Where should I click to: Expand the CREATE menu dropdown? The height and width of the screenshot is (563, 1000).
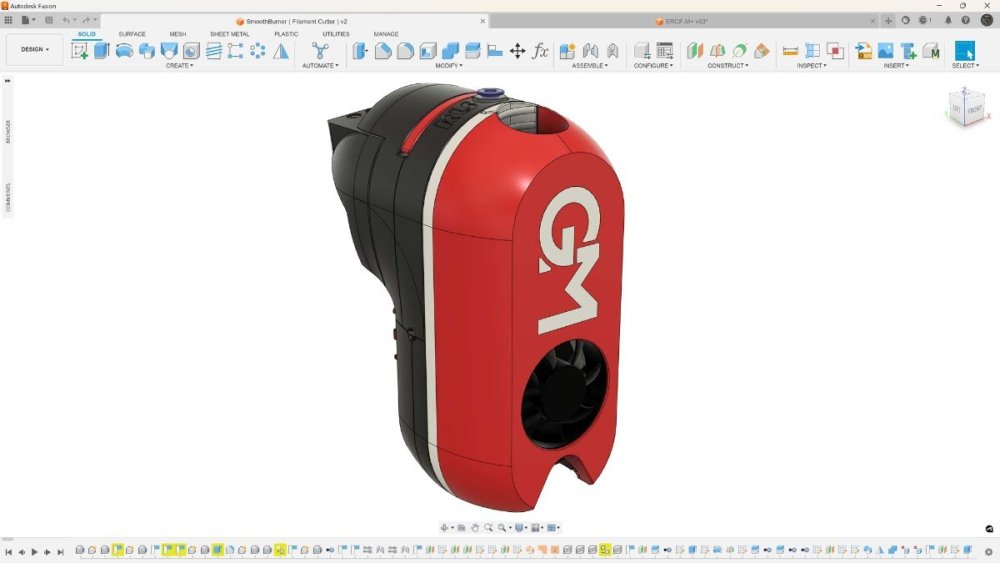coord(179,66)
